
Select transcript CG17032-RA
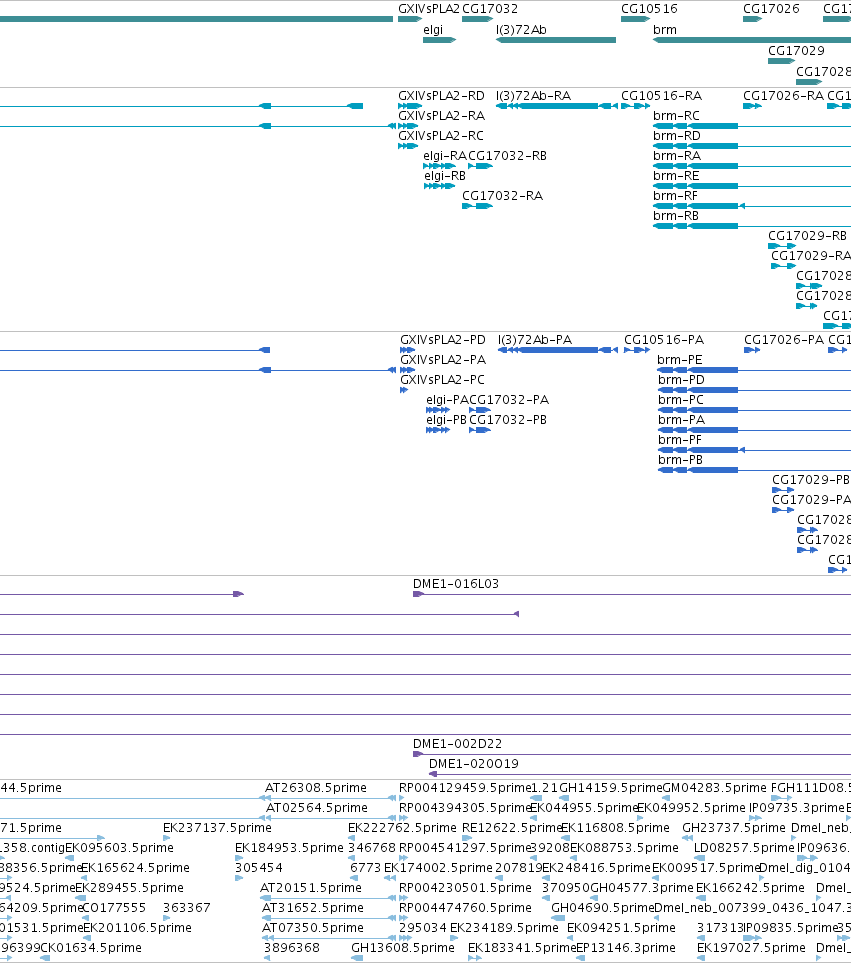(x=502, y=196)
